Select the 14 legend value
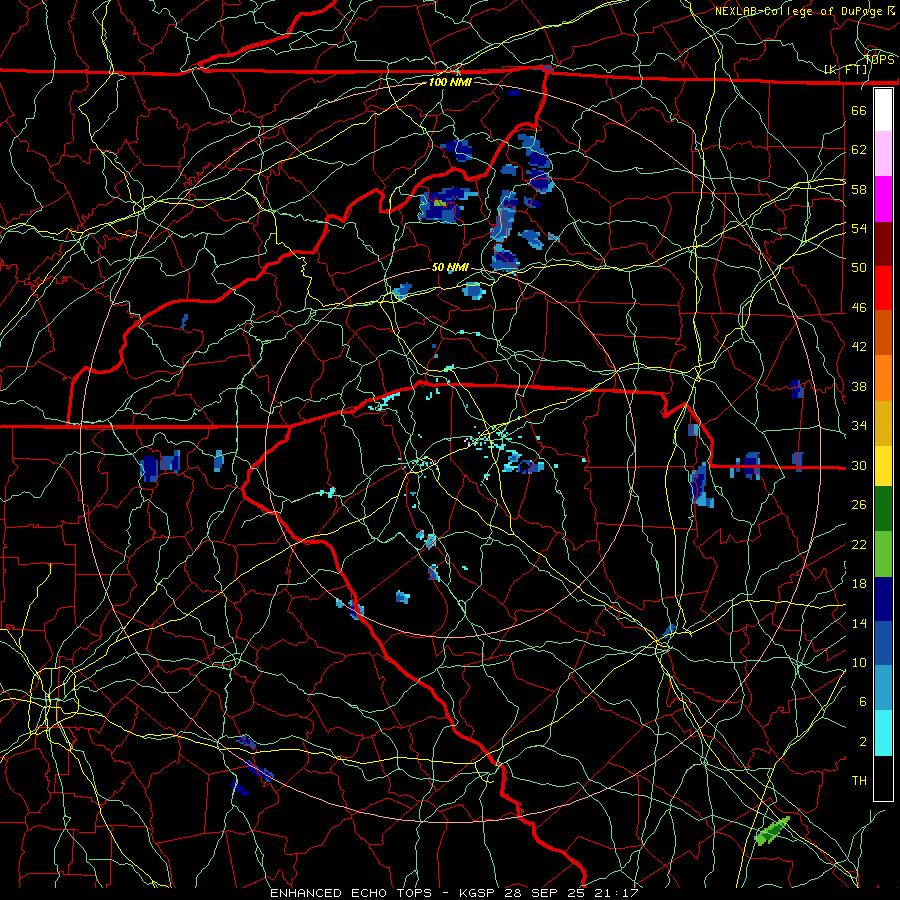 (x=859, y=623)
